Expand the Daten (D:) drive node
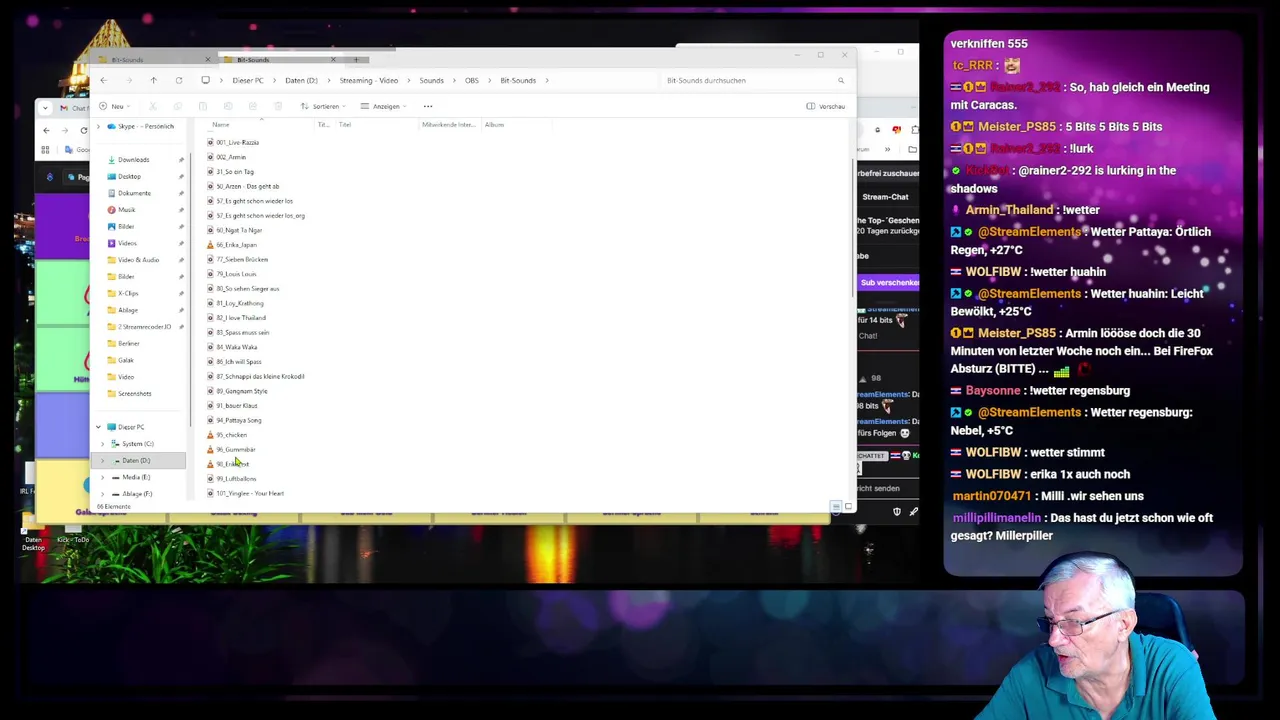The image size is (1280, 720). pos(103,461)
